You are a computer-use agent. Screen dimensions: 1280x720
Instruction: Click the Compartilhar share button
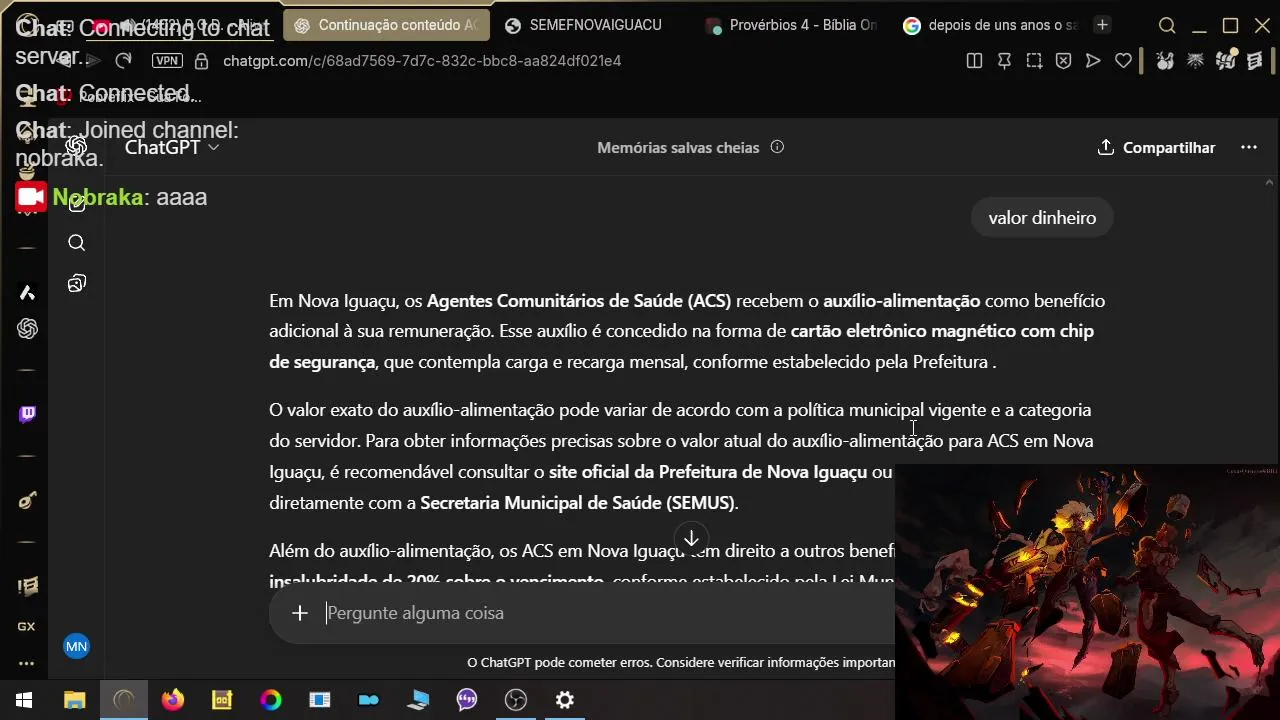click(x=1156, y=147)
